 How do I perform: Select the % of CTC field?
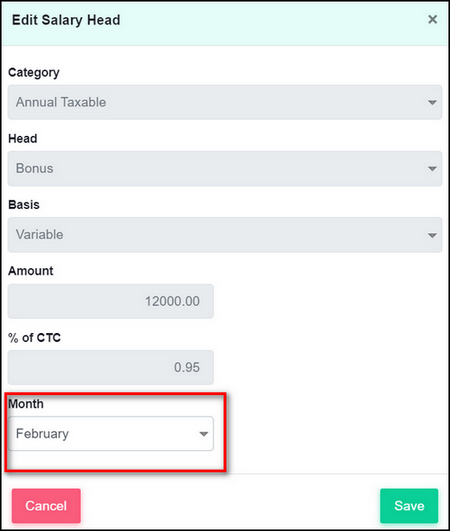111,367
